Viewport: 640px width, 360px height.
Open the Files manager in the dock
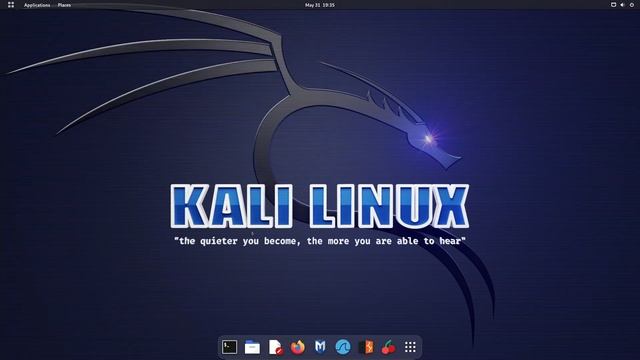[252, 347]
